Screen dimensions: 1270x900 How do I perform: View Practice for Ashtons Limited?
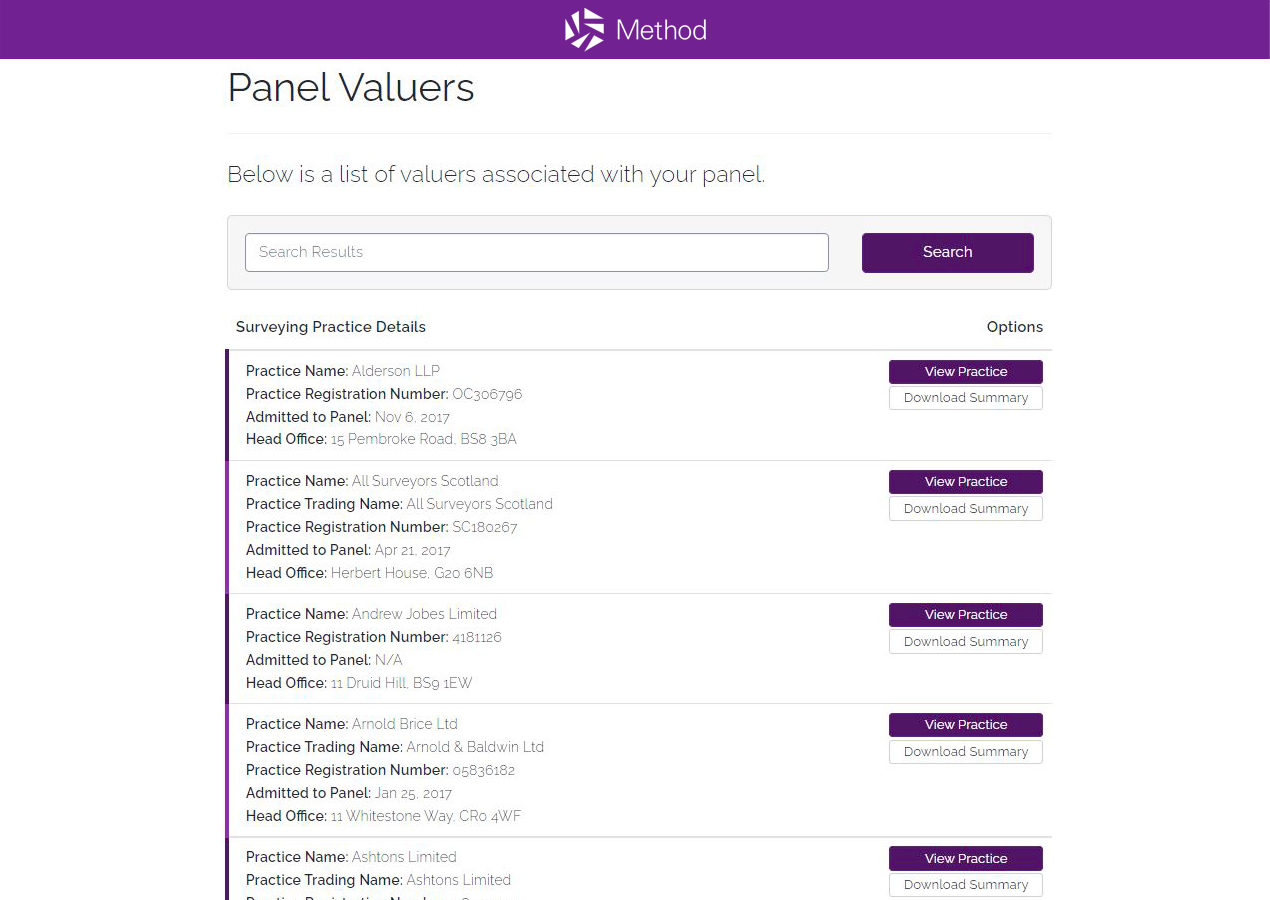point(965,859)
